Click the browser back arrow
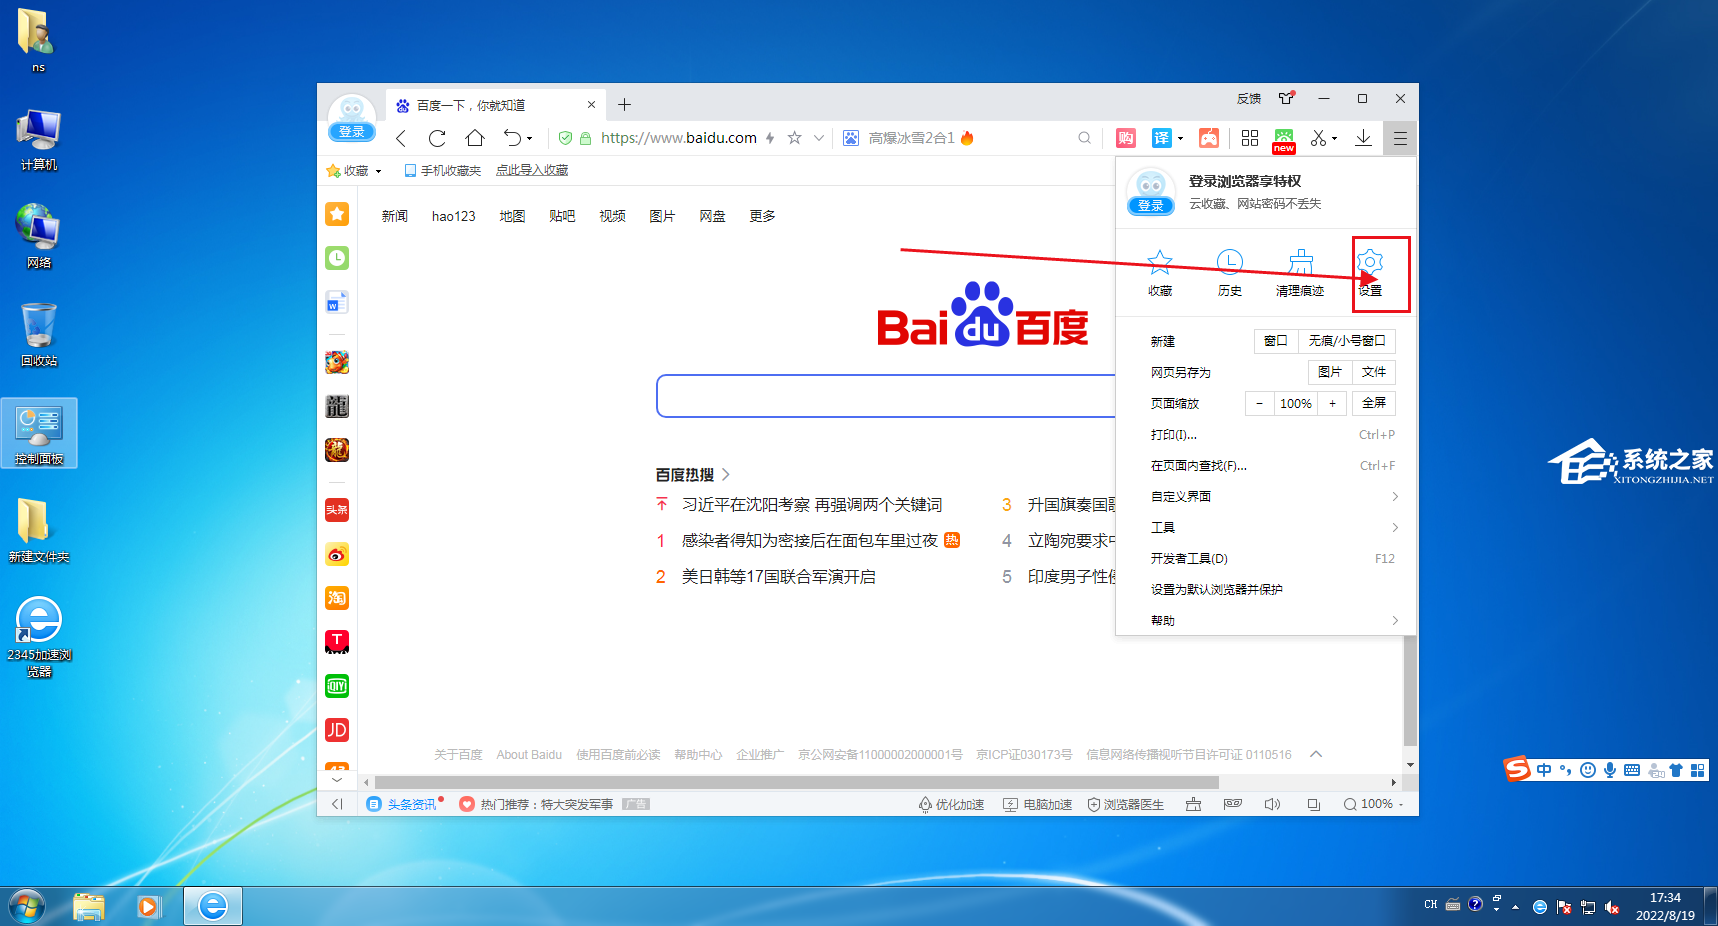This screenshot has height=926, width=1718. pos(401,138)
